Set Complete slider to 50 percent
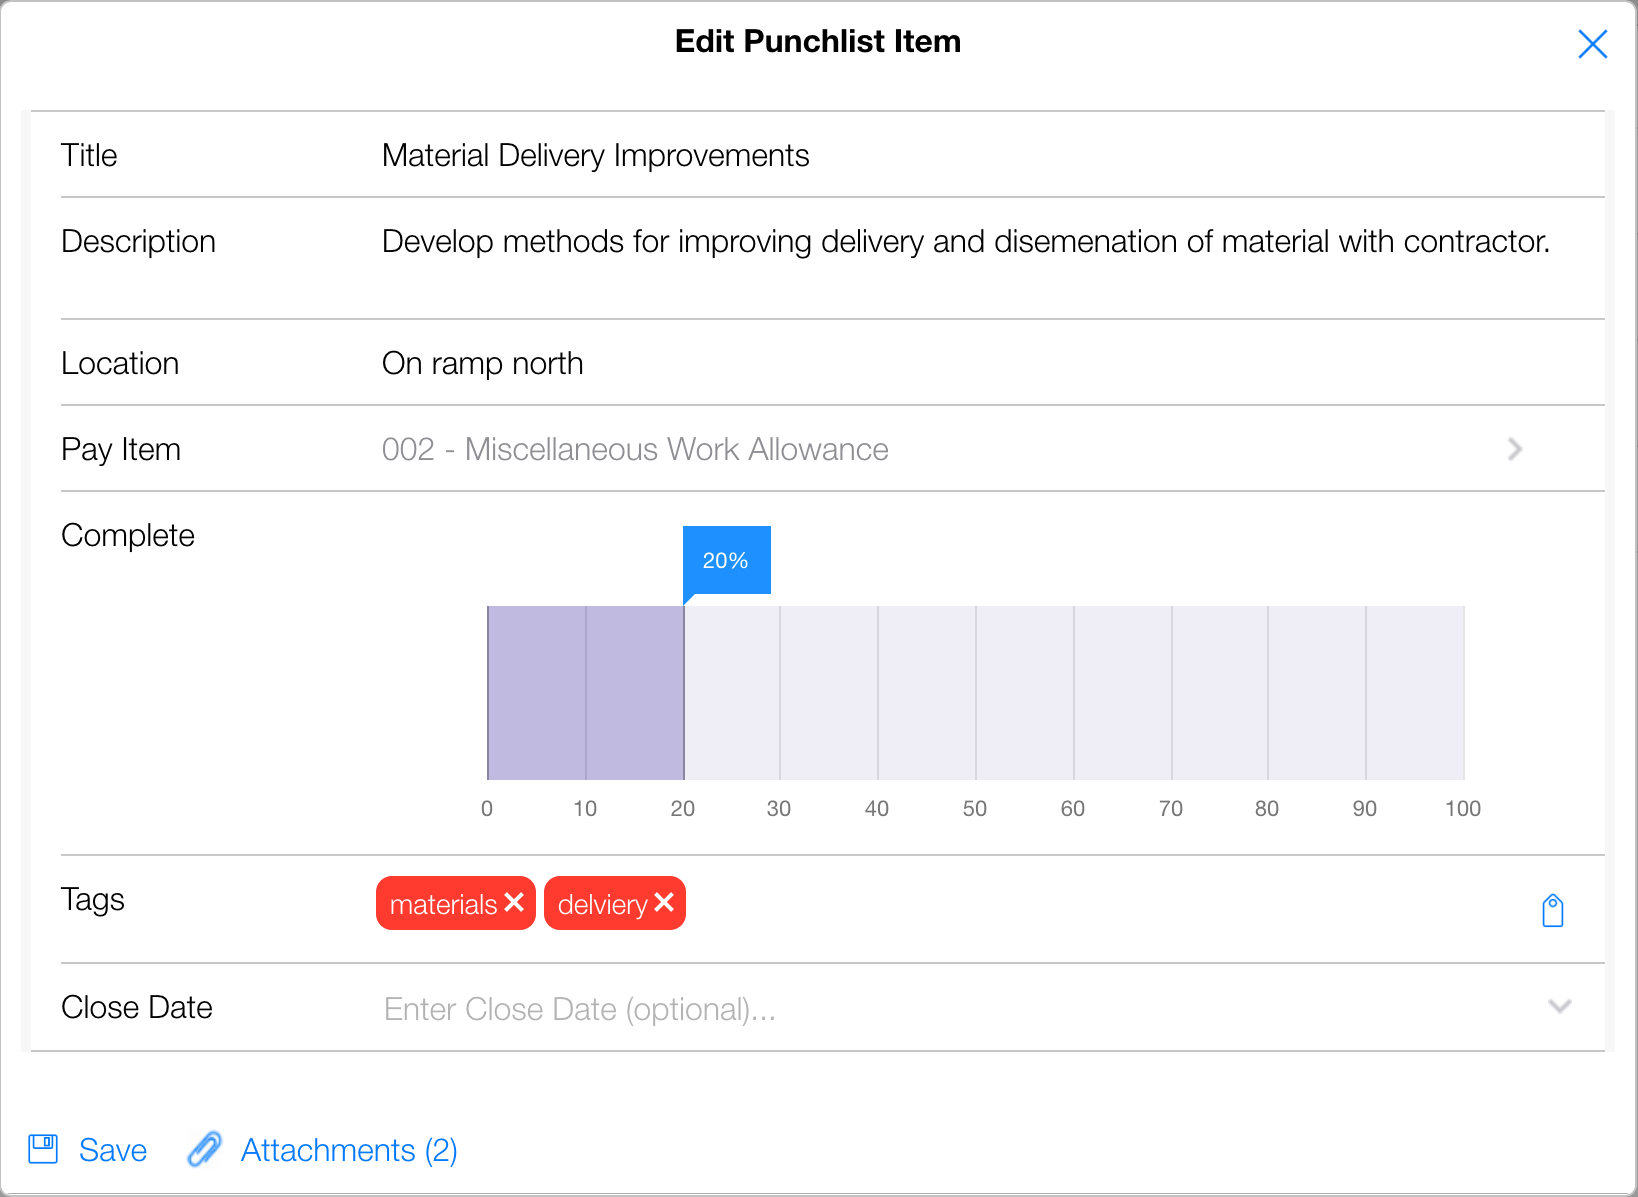This screenshot has width=1638, height=1197. pyautogui.click(x=976, y=692)
